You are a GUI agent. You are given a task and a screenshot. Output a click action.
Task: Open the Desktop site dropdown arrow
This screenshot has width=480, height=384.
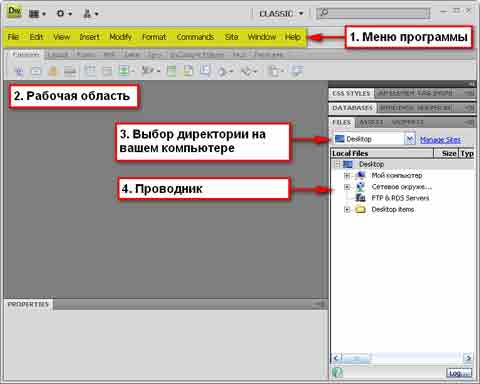point(409,139)
